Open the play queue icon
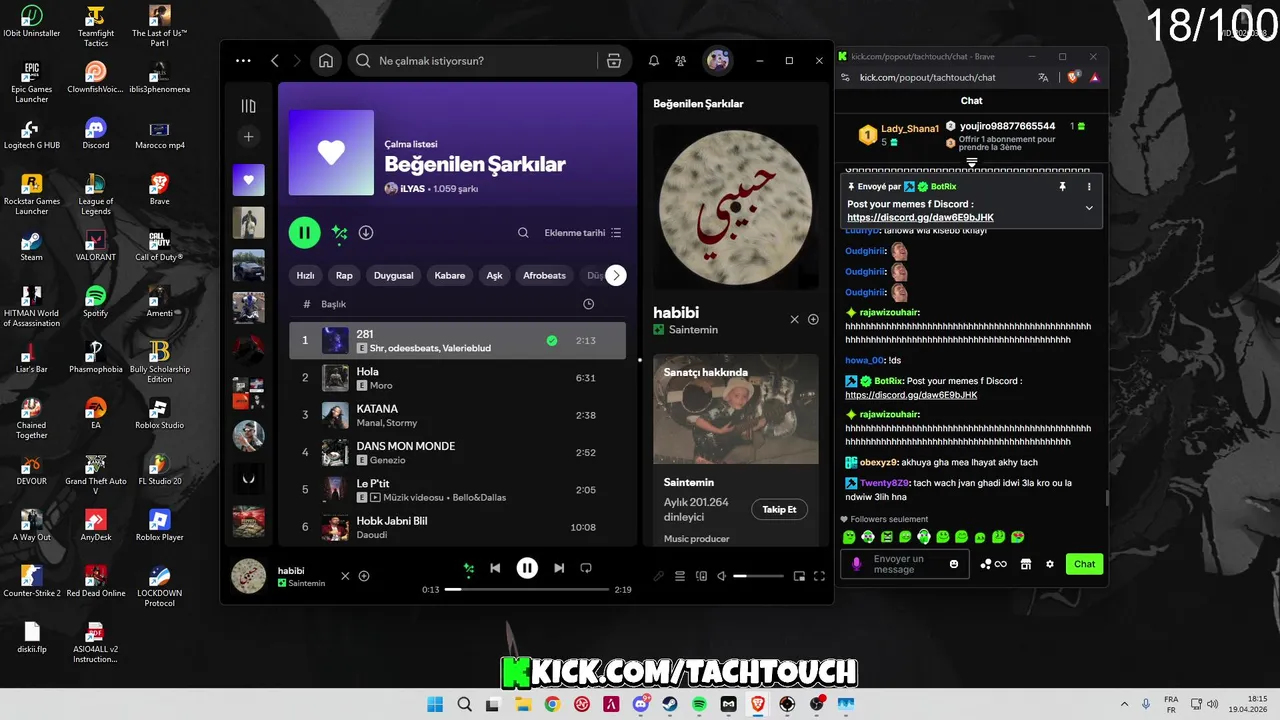This screenshot has width=1280, height=720. tap(680, 576)
